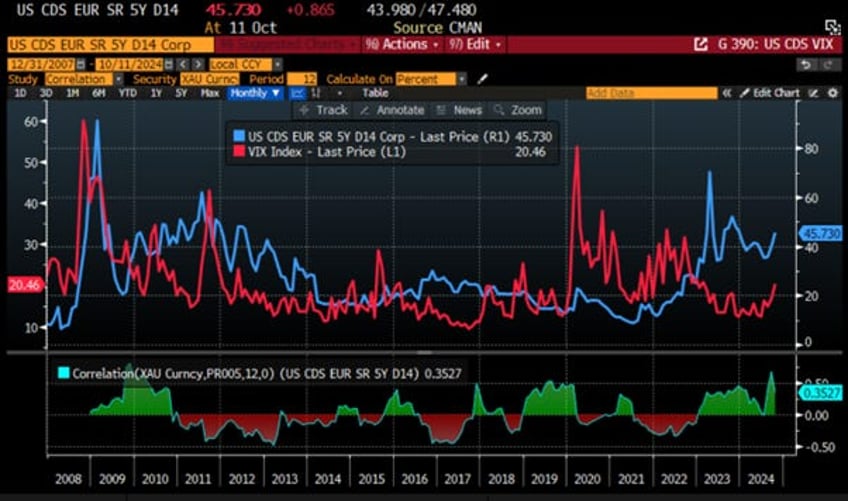Click the US CDS EUR SR 5Y security field
Image resolution: width=848 pixels, height=501 pixels.
pyautogui.click(x=110, y=44)
